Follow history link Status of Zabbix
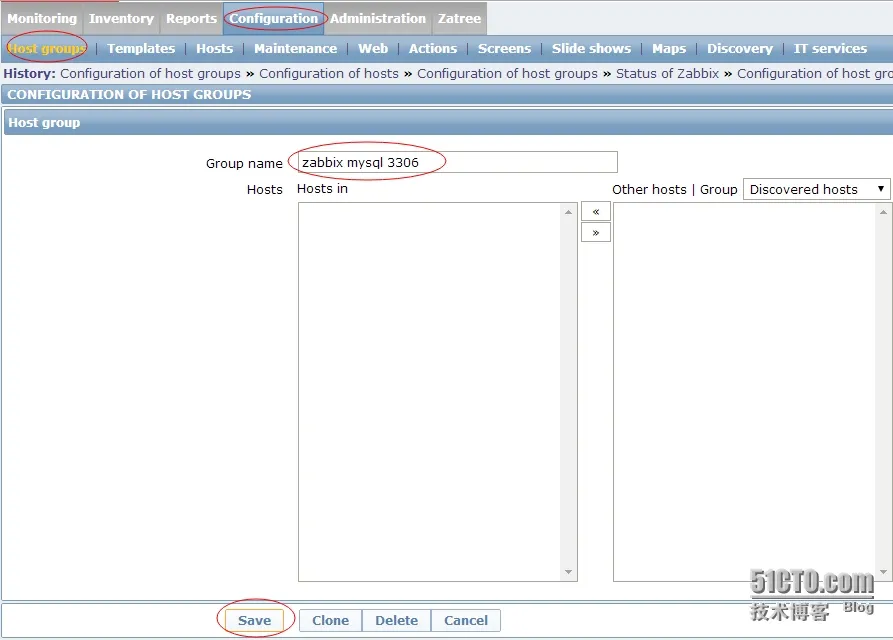Screen dimensions: 893x640 [x=667, y=73]
